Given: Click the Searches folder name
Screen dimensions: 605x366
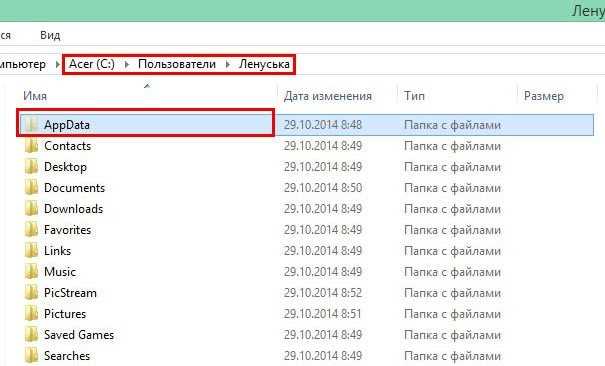Looking at the screenshot, I should click(x=67, y=356).
